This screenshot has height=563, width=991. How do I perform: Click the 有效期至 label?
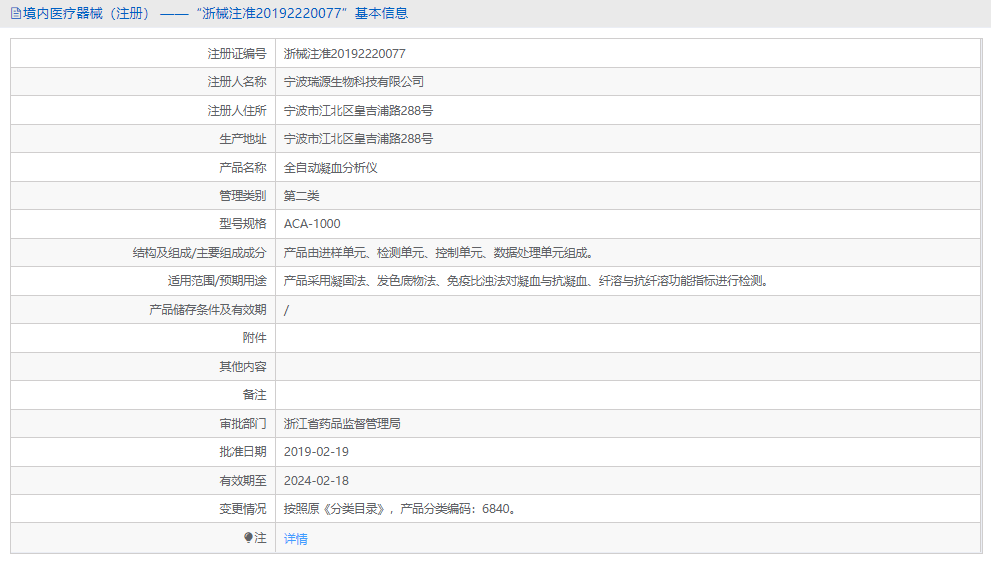[243, 480]
